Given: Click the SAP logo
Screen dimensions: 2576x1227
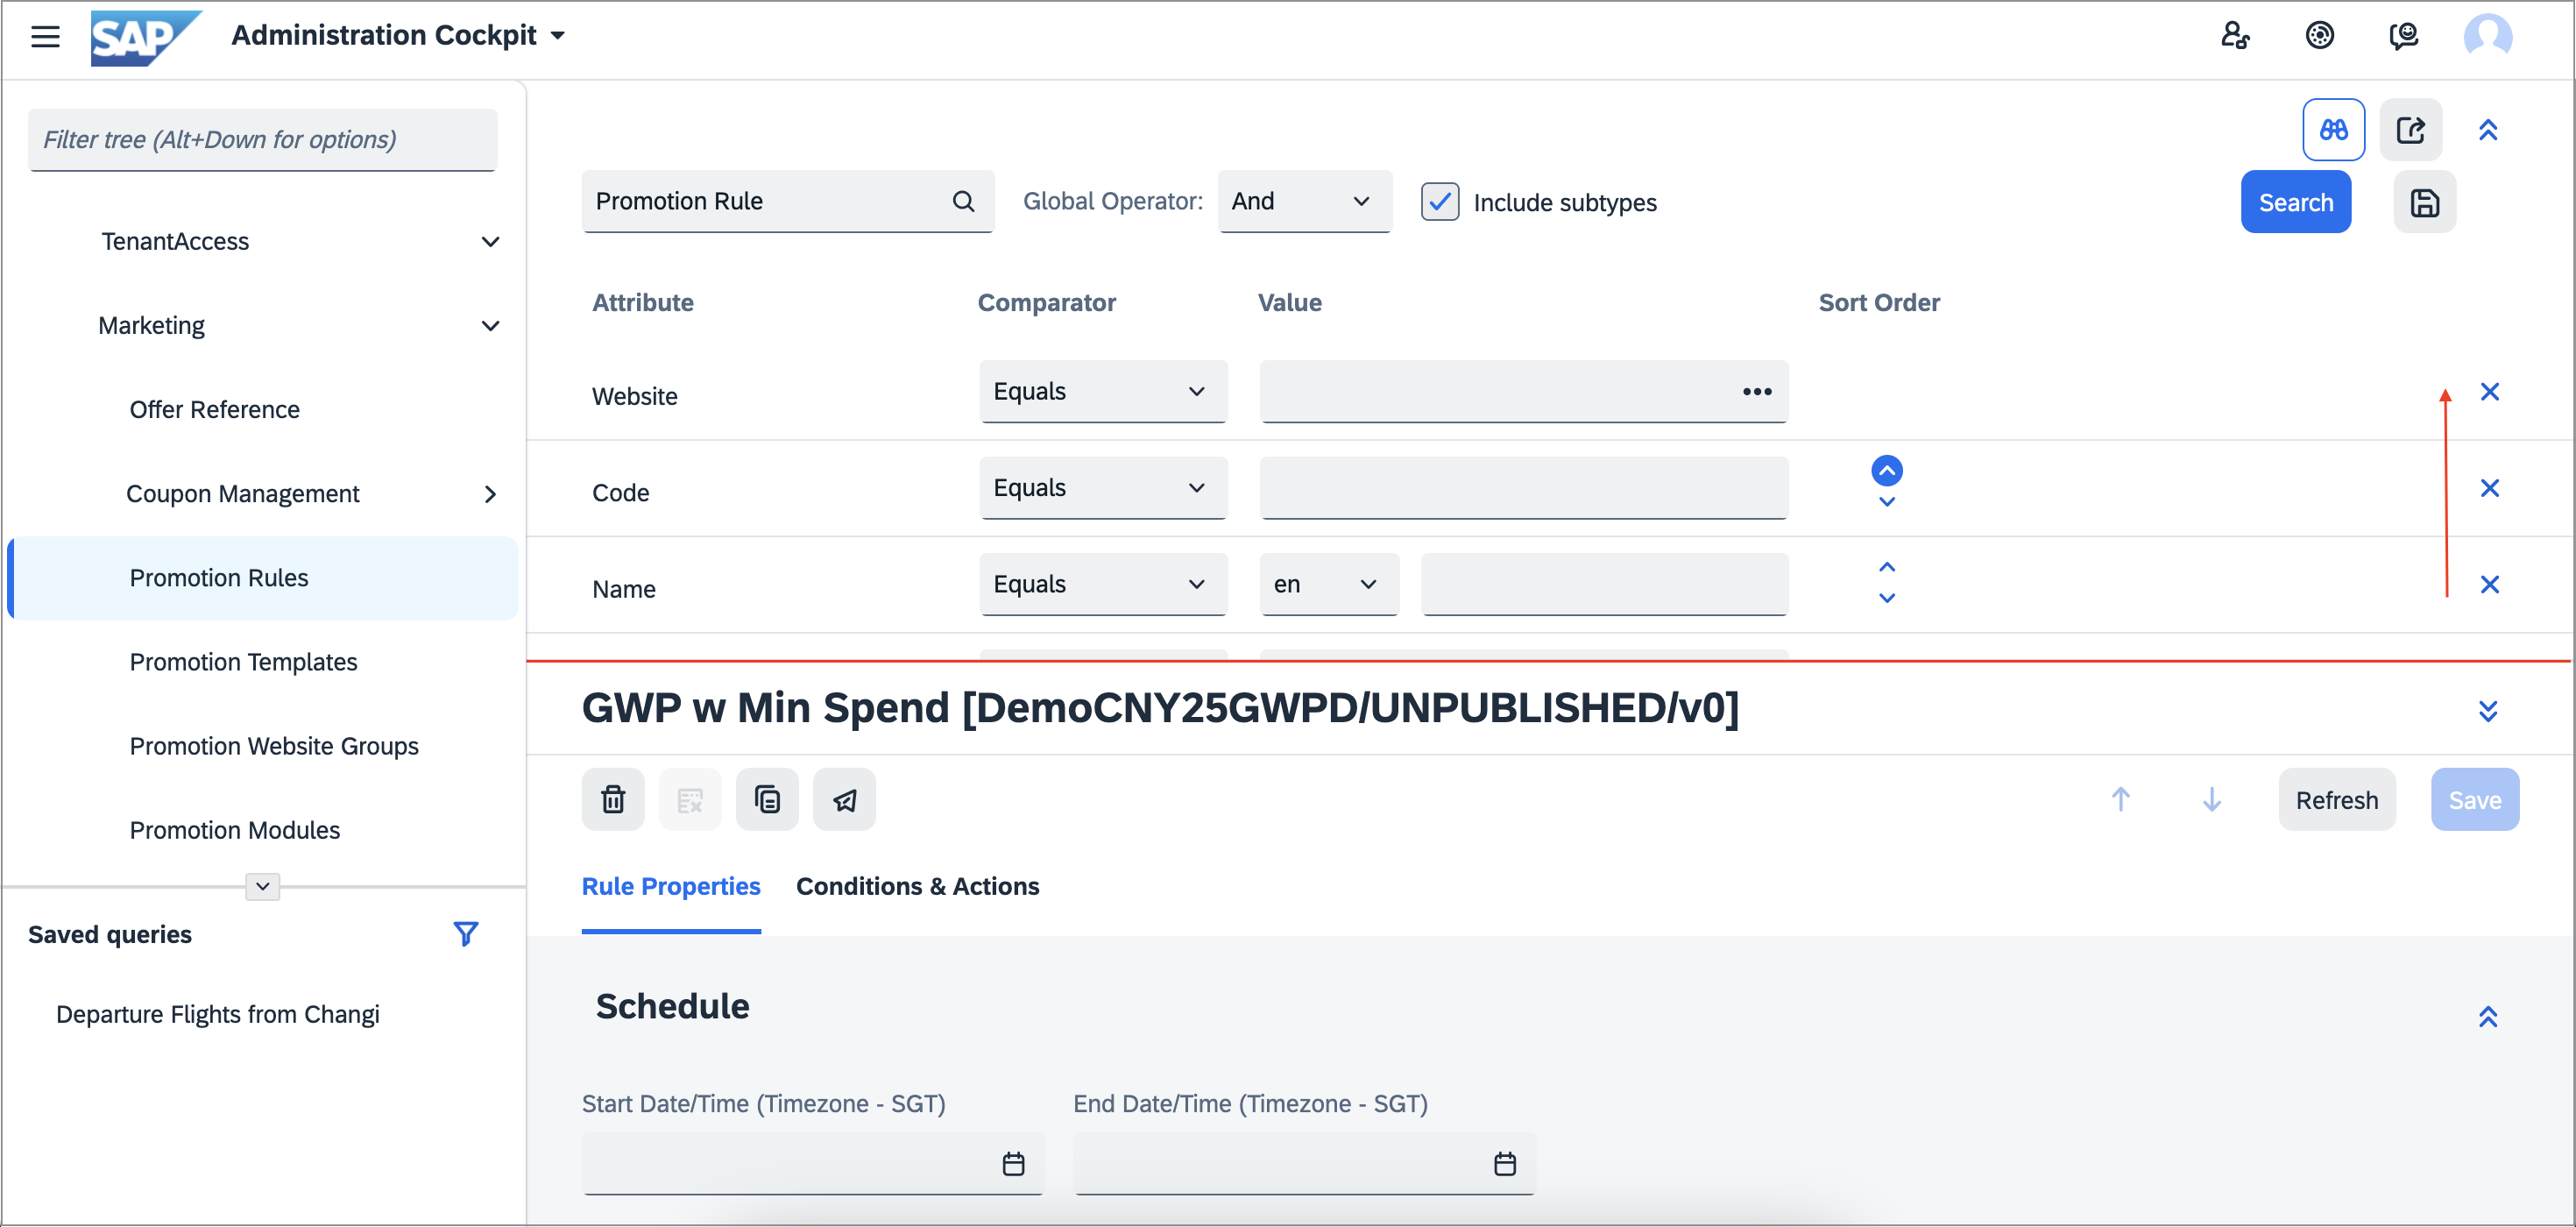Looking at the screenshot, I should pyautogui.click(x=146, y=38).
